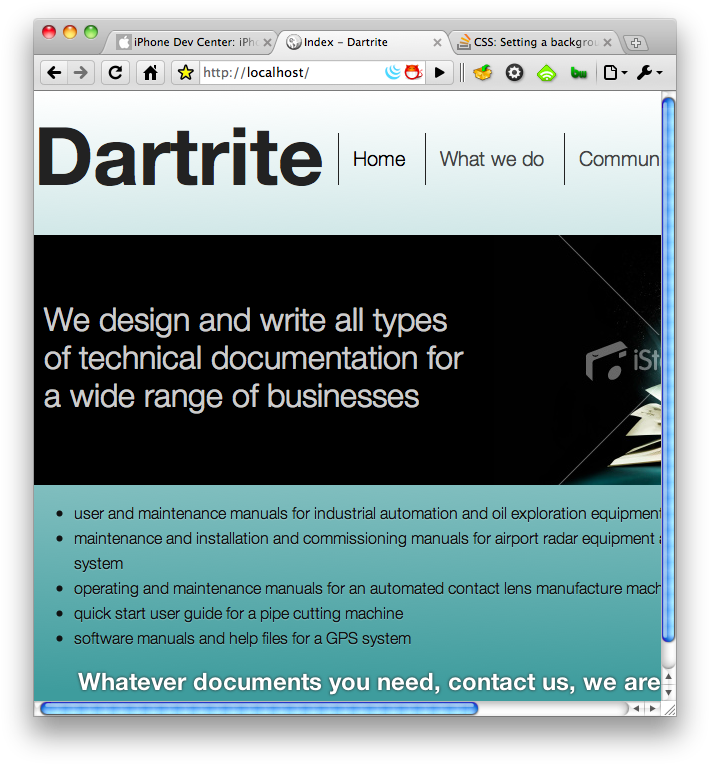Bookmark this page with the star icon
The image size is (709, 764).
185,72
